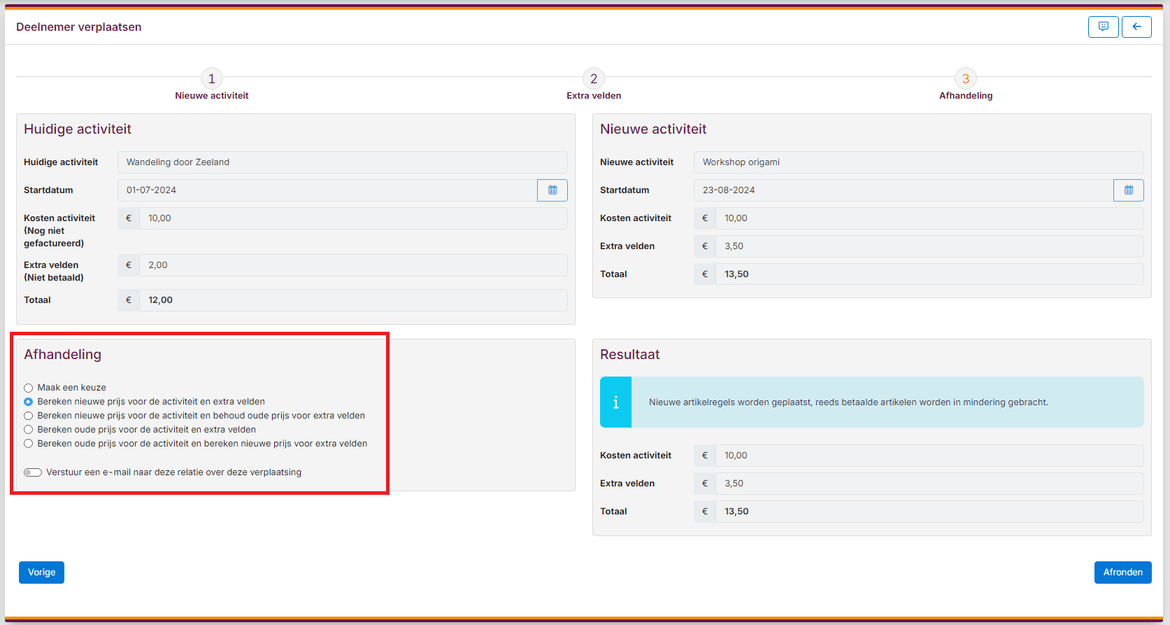Viewport: 1170px width, 625px height.
Task: Go to step 2 Extra velden
Action: pos(593,79)
